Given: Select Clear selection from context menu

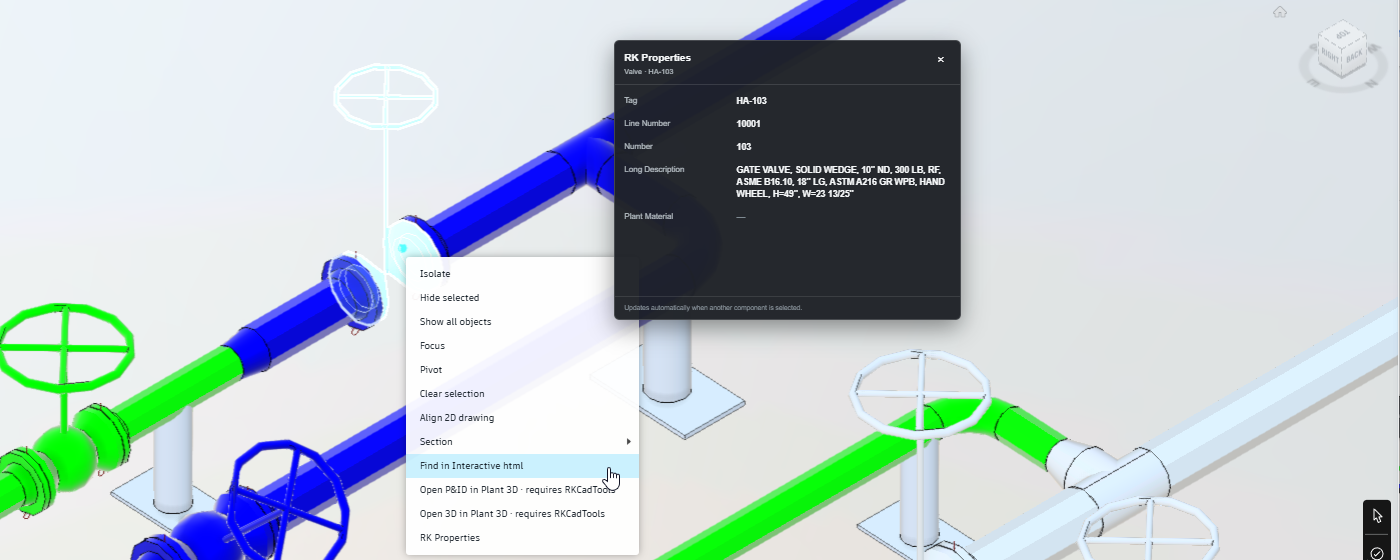Looking at the screenshot, I should (x=522, y=394).
